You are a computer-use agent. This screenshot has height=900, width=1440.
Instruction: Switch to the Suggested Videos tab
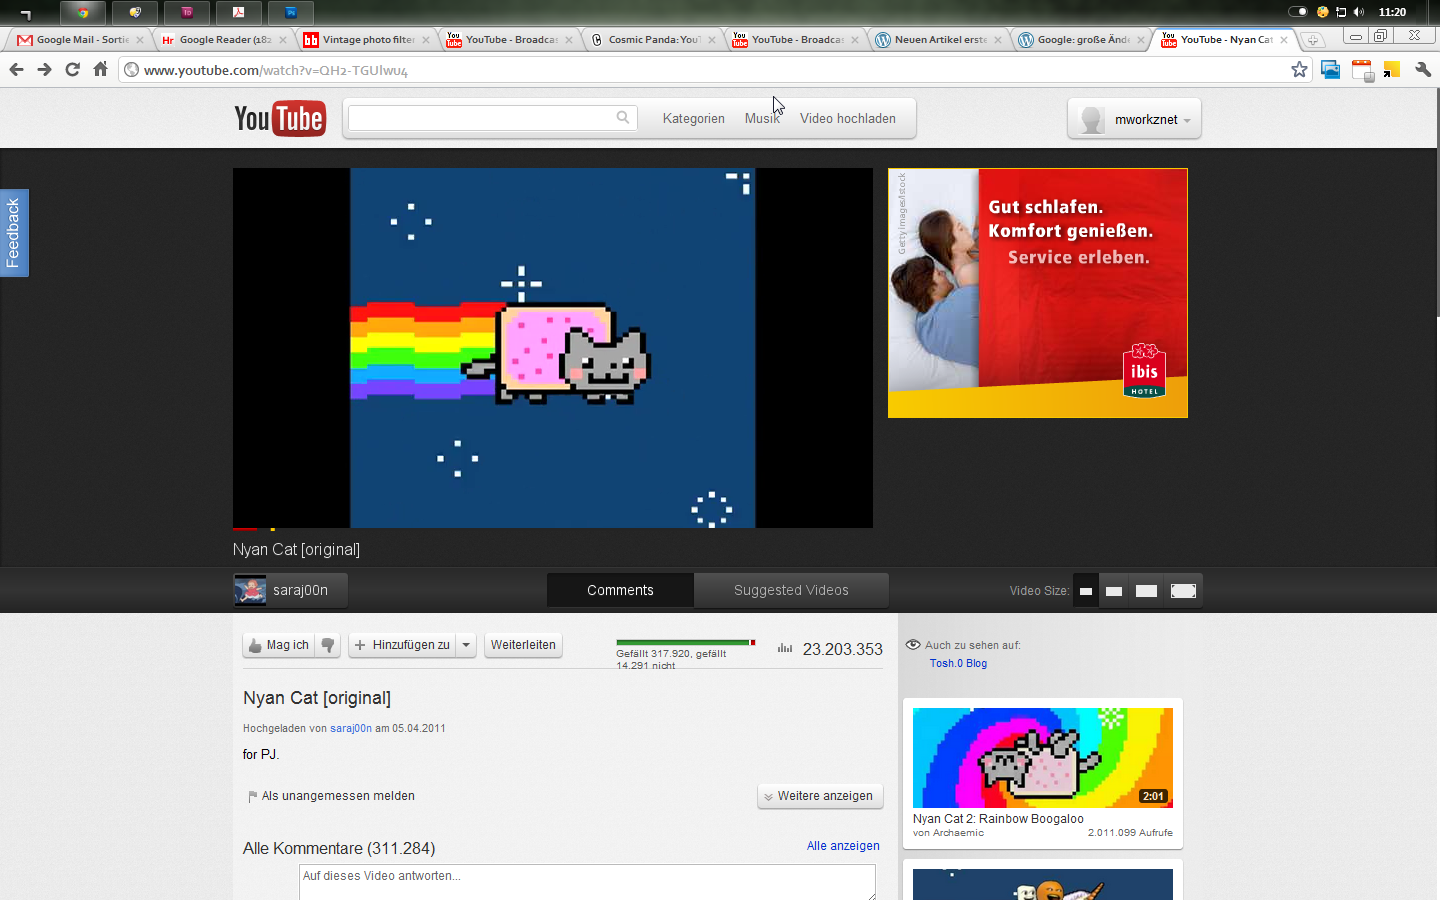(x=791, y=591)
